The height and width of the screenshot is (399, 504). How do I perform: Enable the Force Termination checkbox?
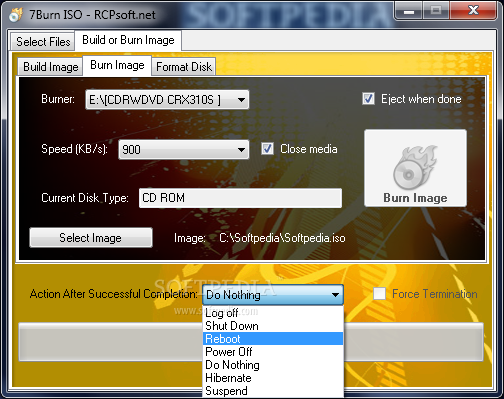(x=379, y=294)
